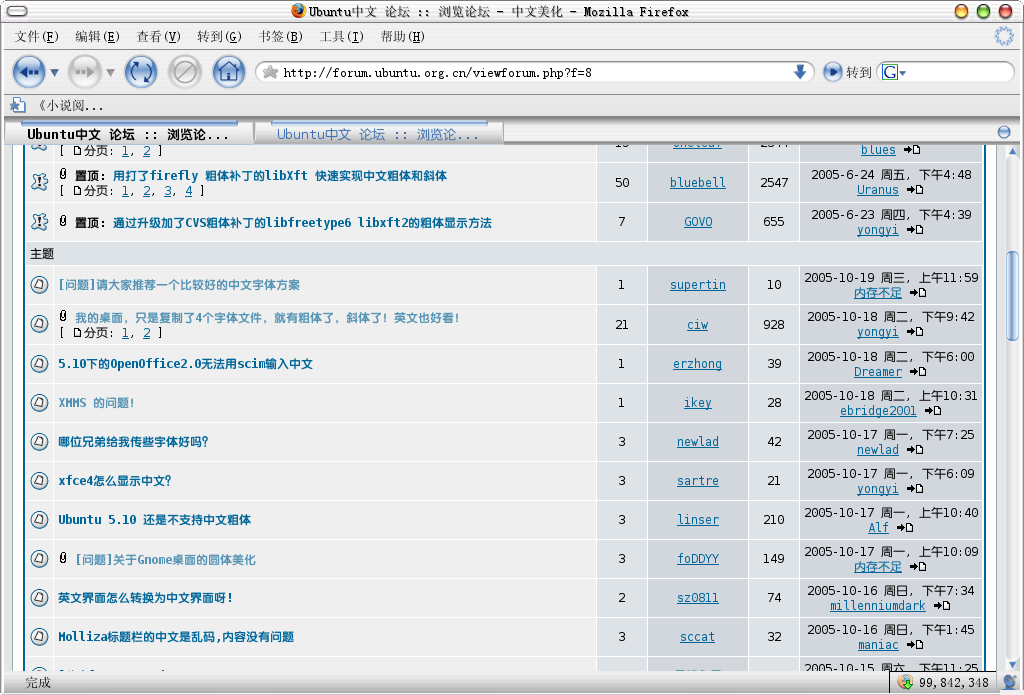Switch to the second Ubuntu中文 论坛 tab

(379, 133)
